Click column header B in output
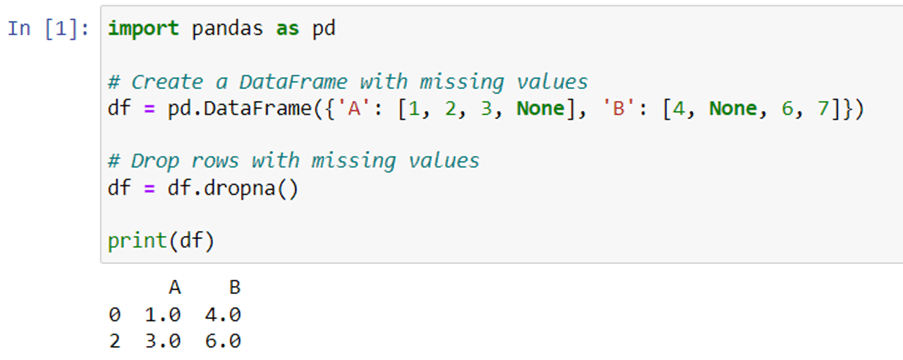 click(x=234, y=287)
